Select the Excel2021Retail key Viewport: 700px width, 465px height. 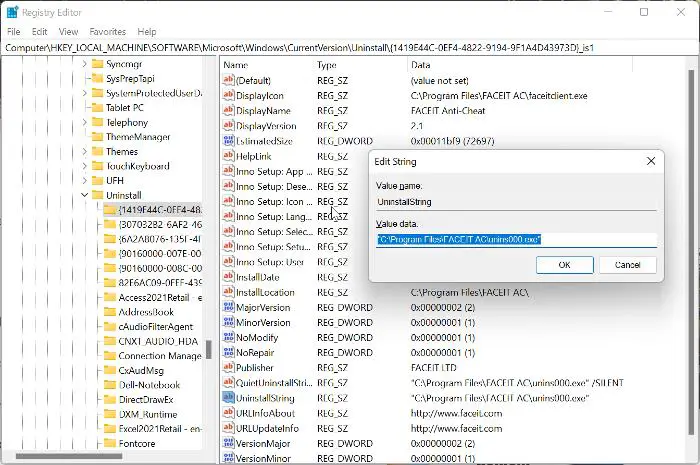pyautogui.click(x=160, y=429)
